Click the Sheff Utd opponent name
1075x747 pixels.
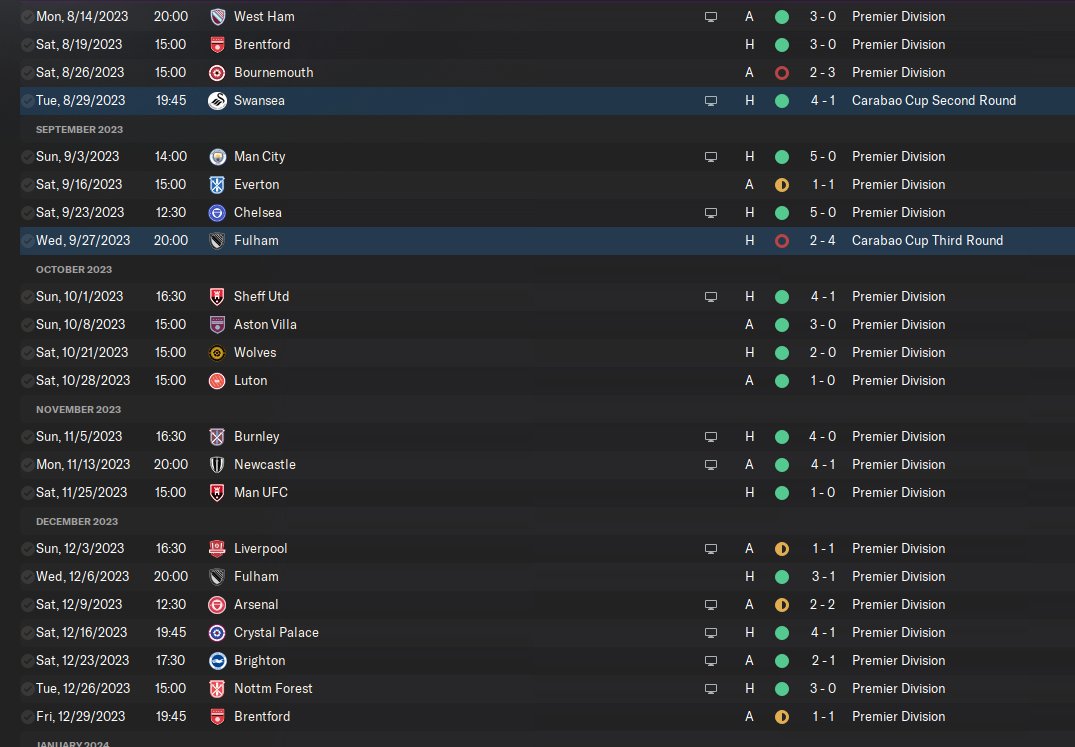point(261,296)
